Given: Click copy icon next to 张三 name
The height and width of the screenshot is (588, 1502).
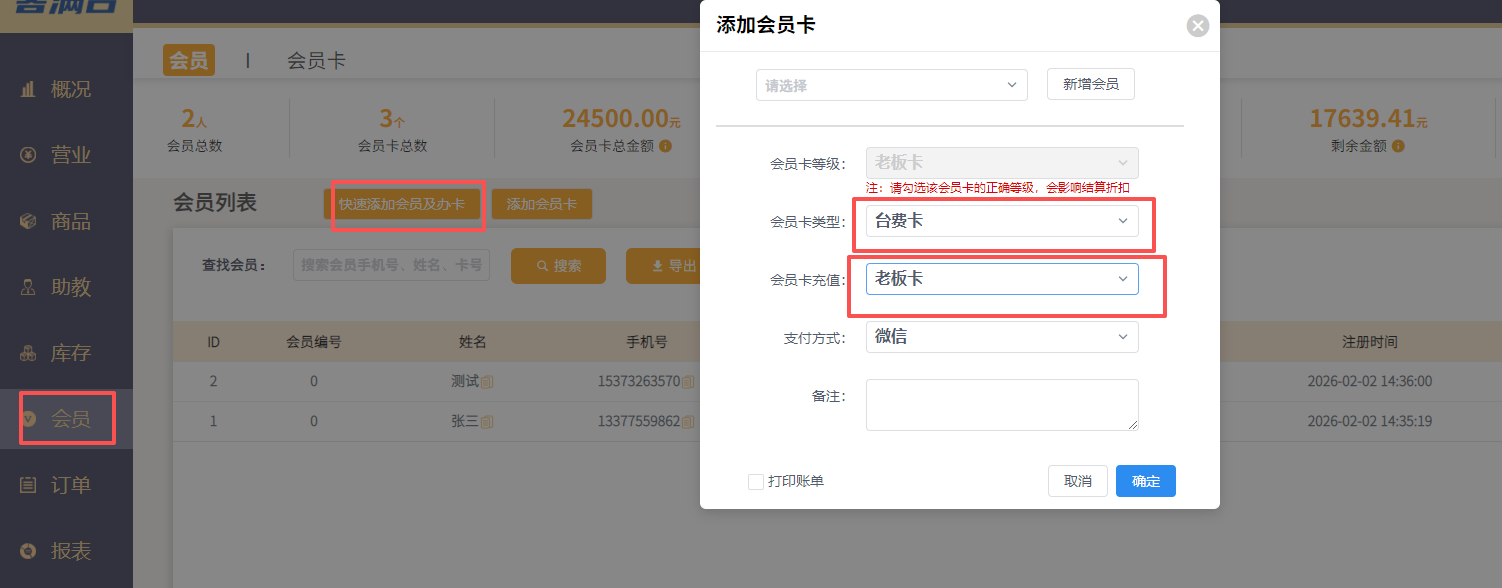Looking at the screenshot, I should (487, 422).
